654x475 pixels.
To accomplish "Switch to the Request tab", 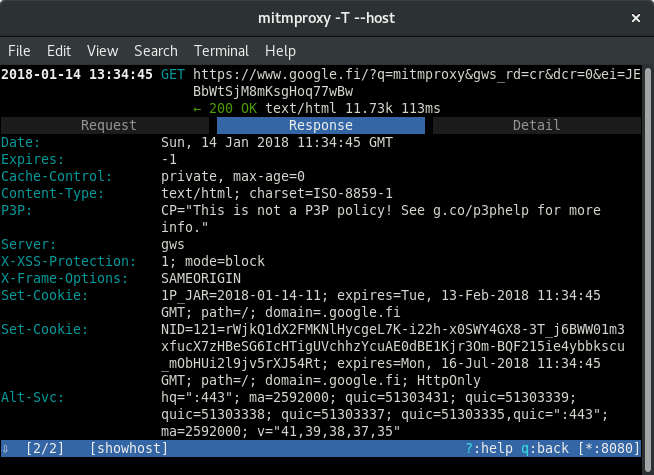I will click(108, 125).
